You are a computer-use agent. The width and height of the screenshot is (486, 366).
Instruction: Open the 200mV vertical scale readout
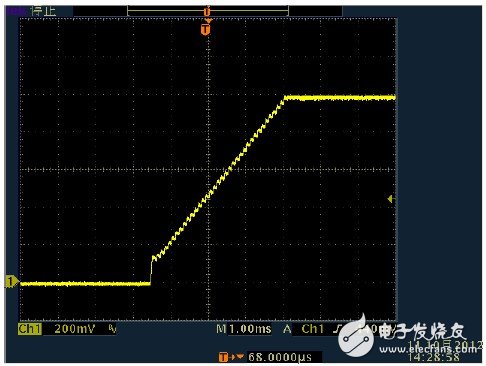coord(75,329)
